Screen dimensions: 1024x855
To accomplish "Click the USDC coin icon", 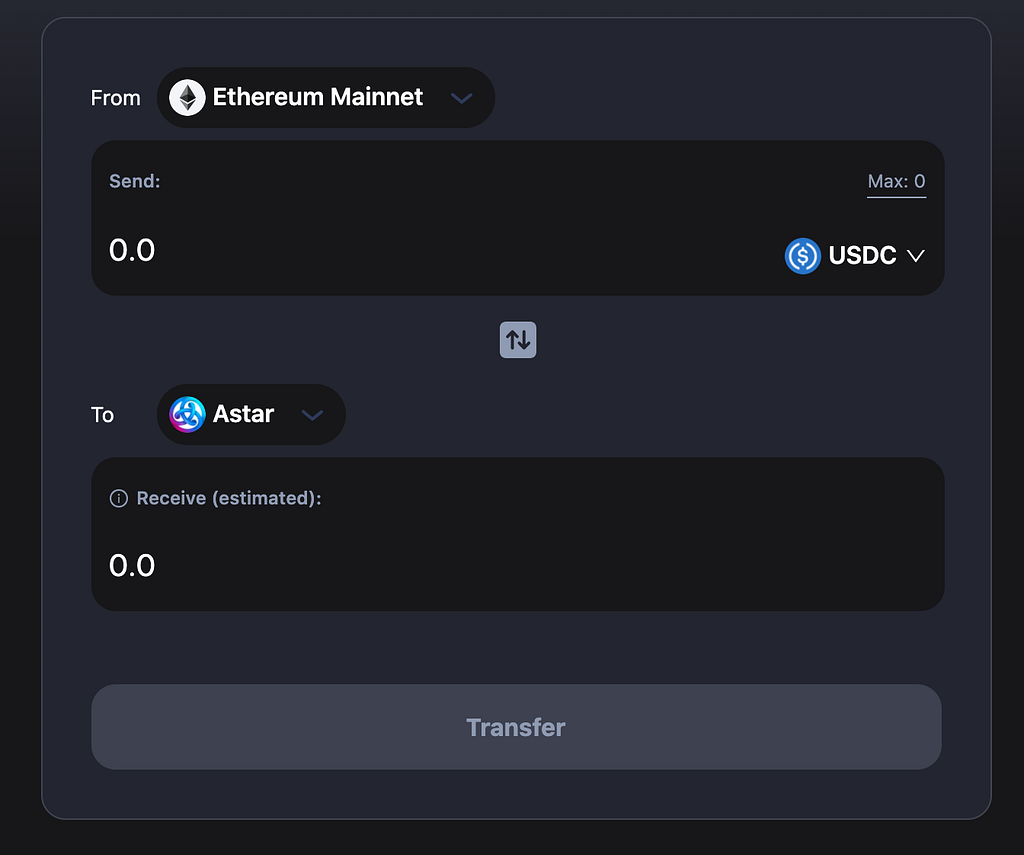I will pyautogui.click(x=803, y=255).
